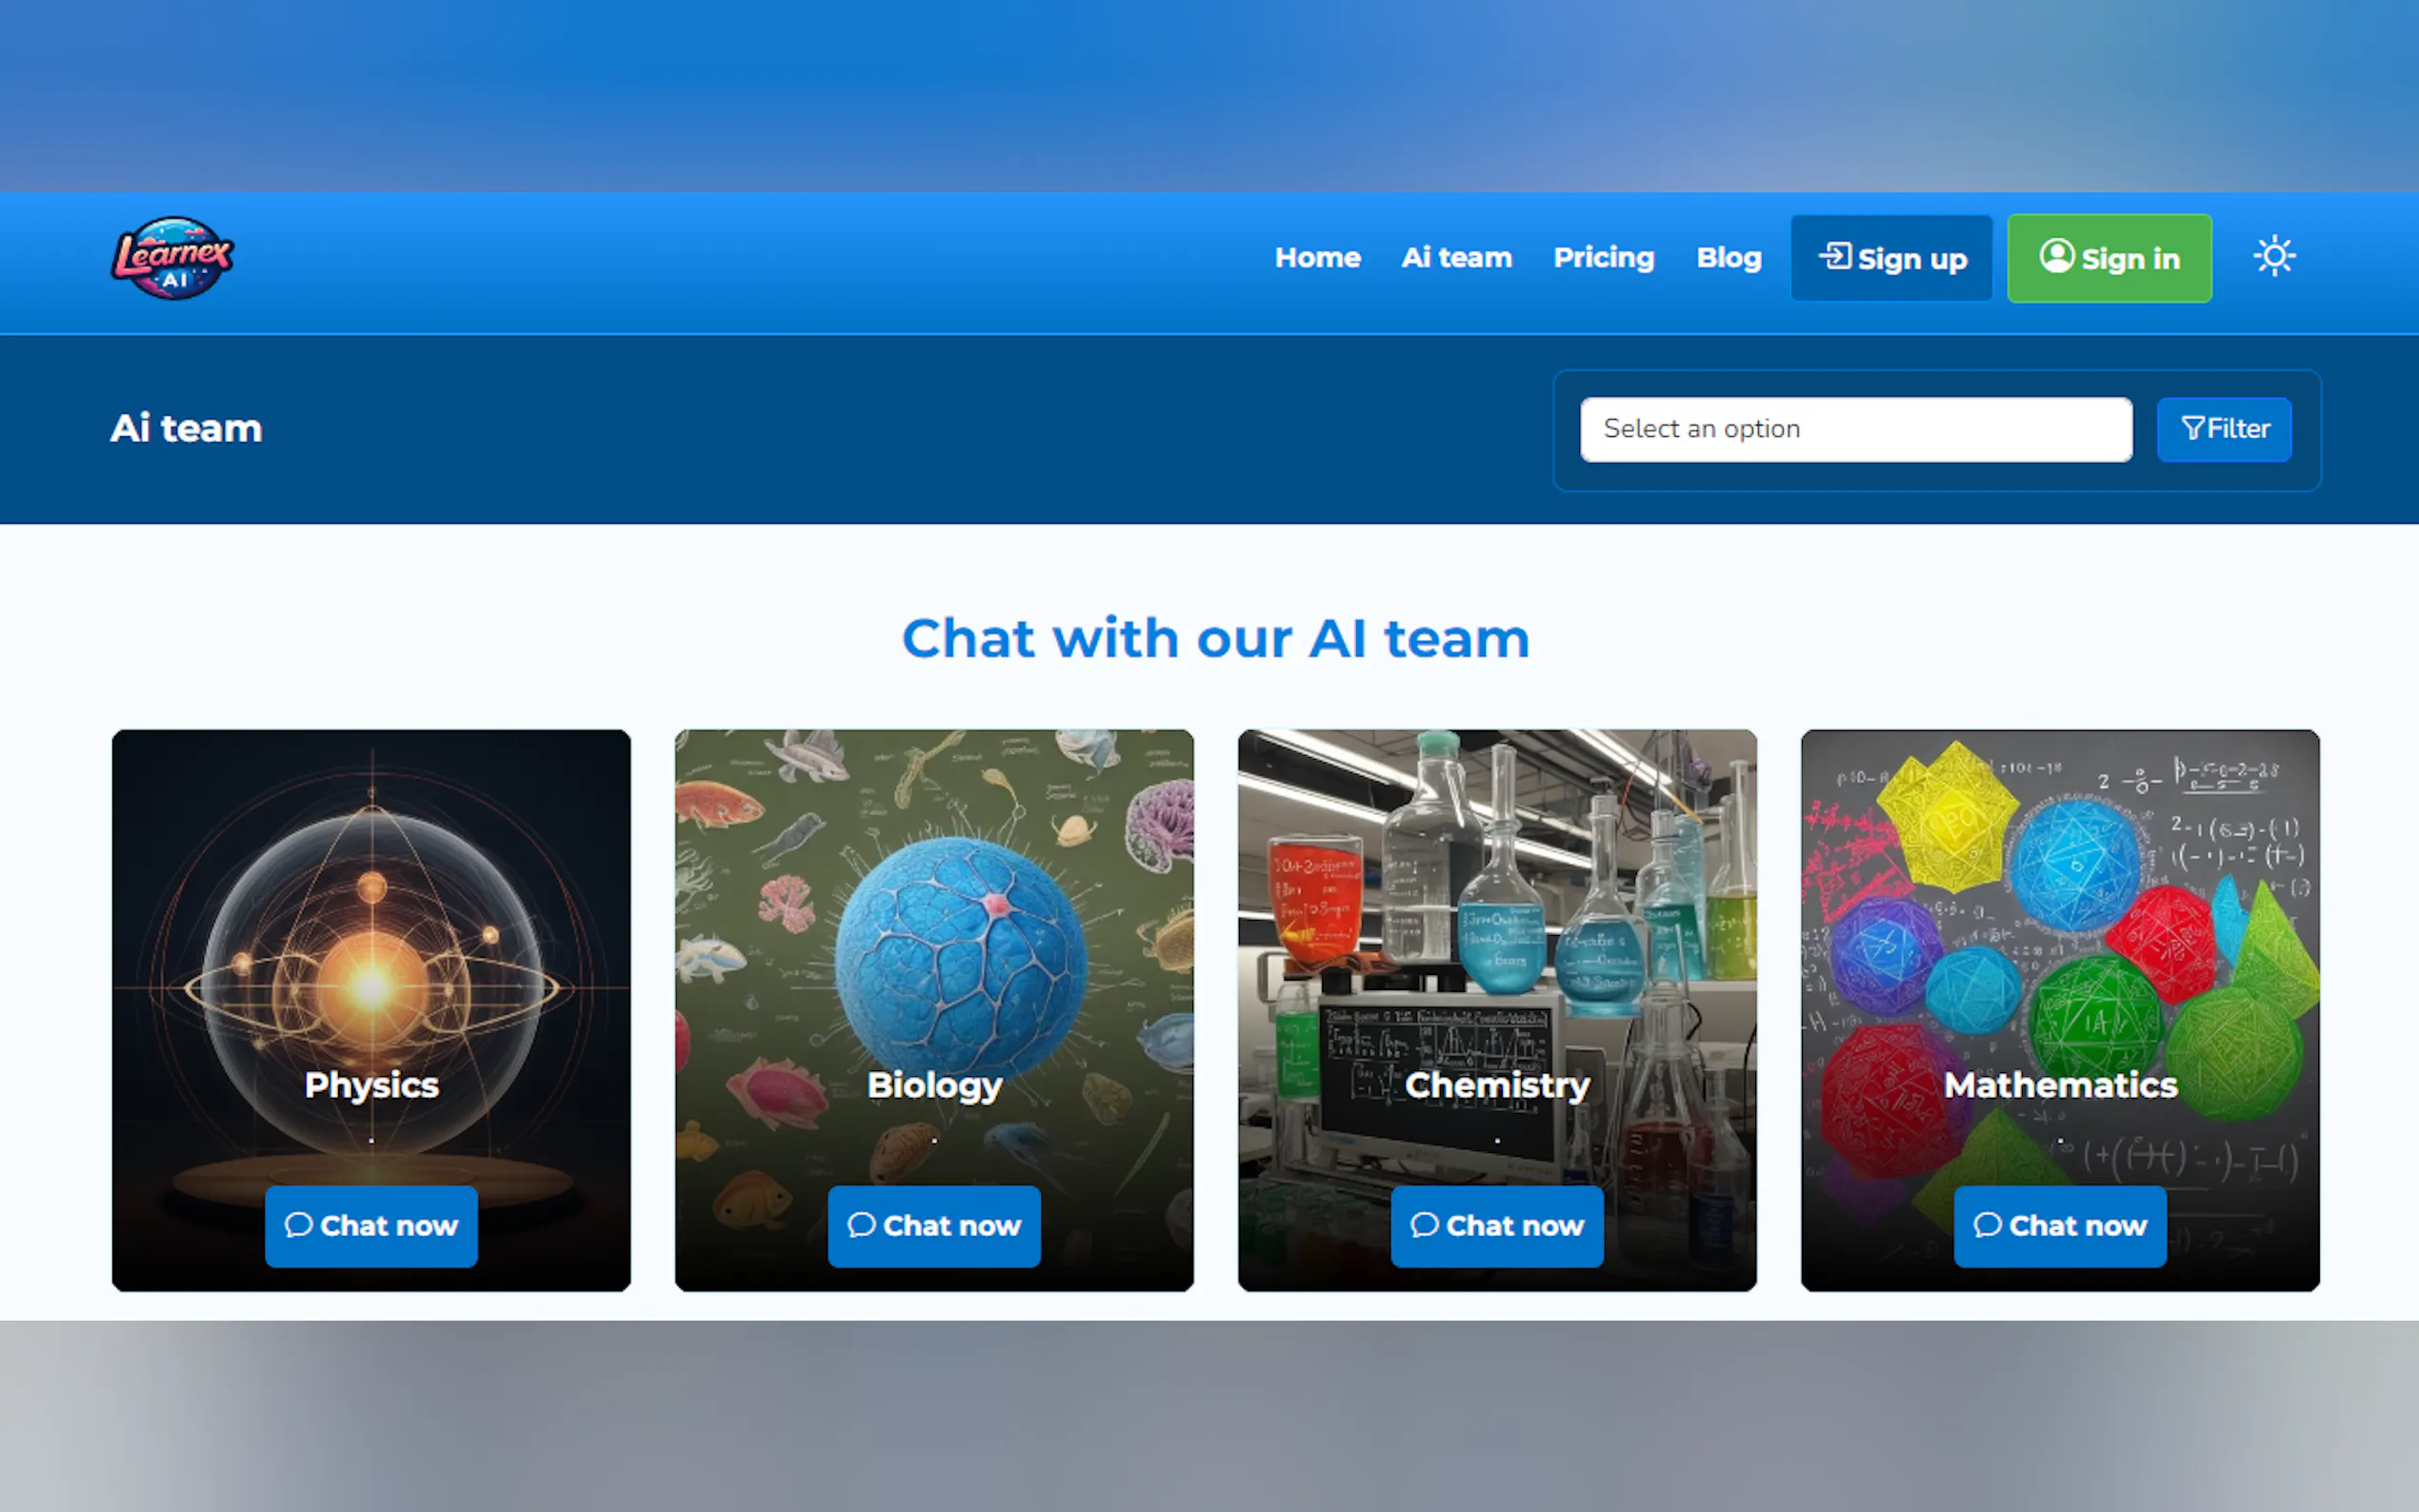The width and height of the screenshot is (2419, 1512).
Task: Open the Pricing page
Action: 1603,258
